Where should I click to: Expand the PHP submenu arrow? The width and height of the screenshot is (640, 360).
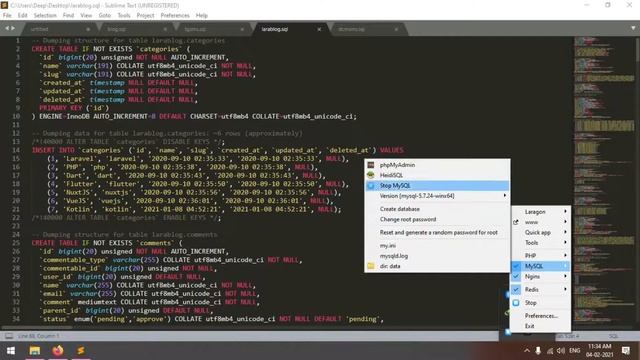pos(565,255)
